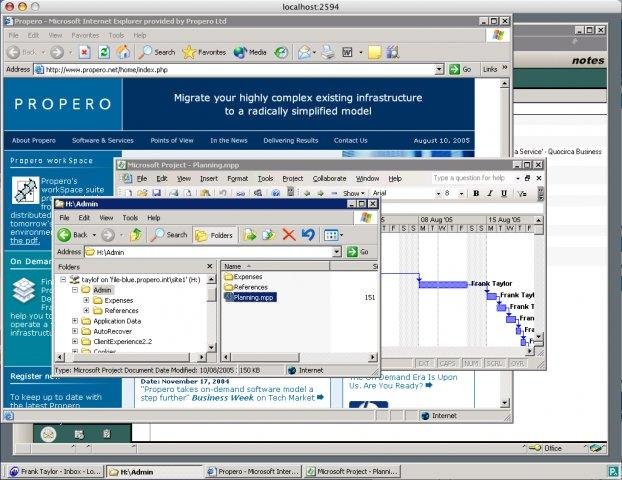Expand References folder in Folders tree
Screen dimensions: 622x480
pos(86,311)
